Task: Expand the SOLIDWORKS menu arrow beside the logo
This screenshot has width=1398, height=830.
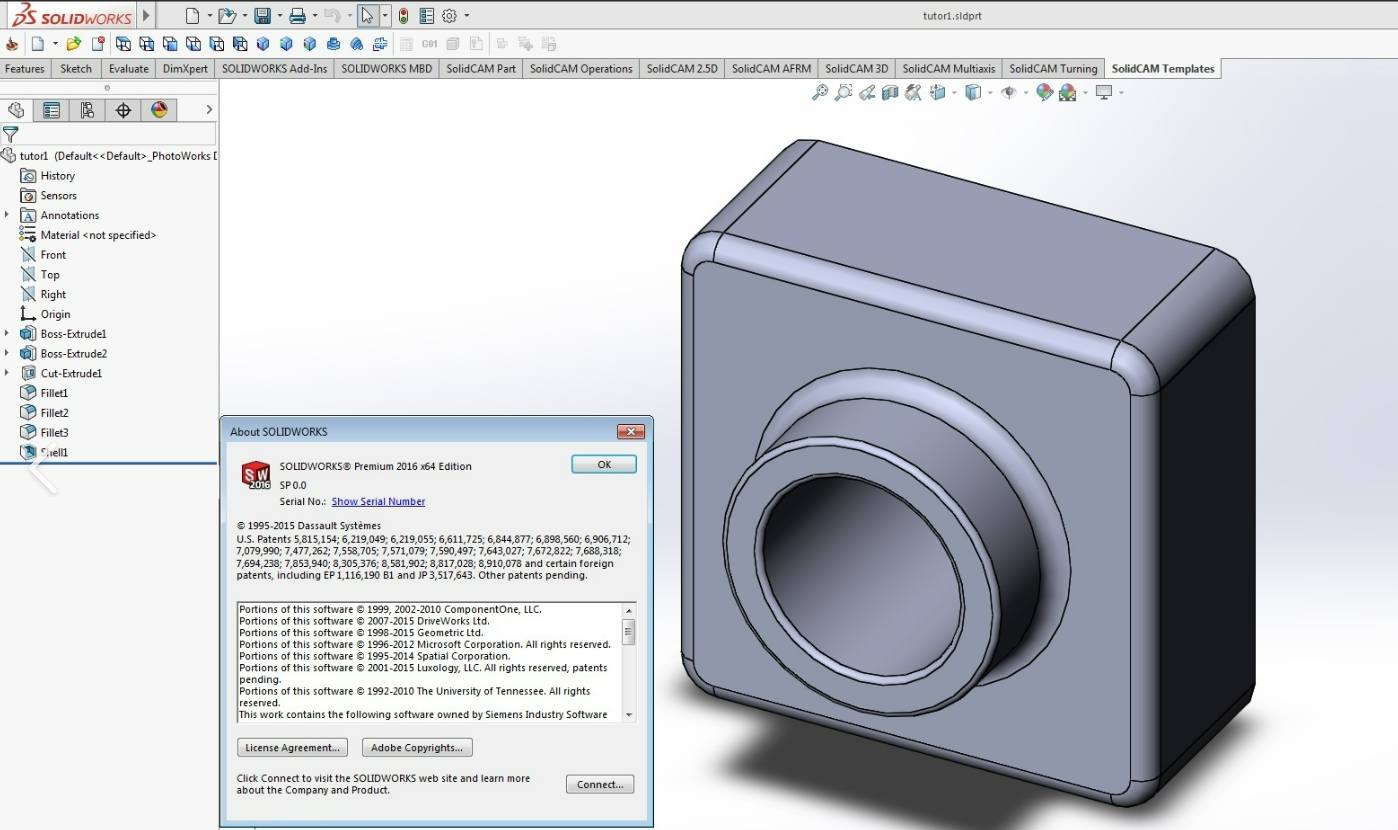Action: point(147,16)
